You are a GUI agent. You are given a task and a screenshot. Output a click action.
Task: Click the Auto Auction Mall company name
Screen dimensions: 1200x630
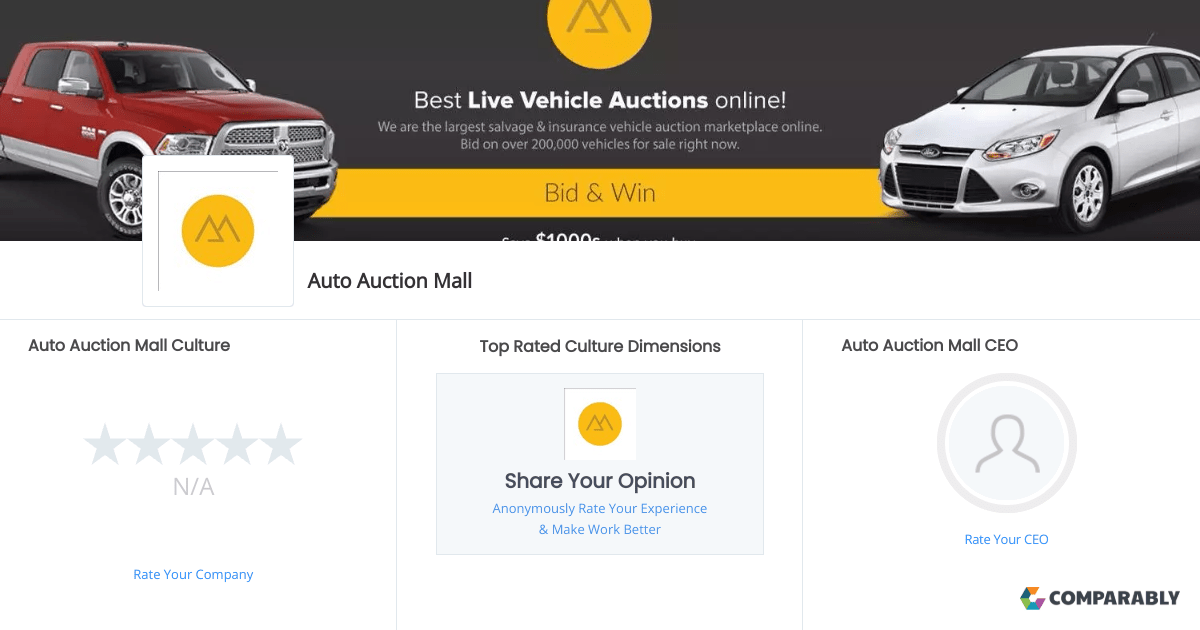coord(389,281)
